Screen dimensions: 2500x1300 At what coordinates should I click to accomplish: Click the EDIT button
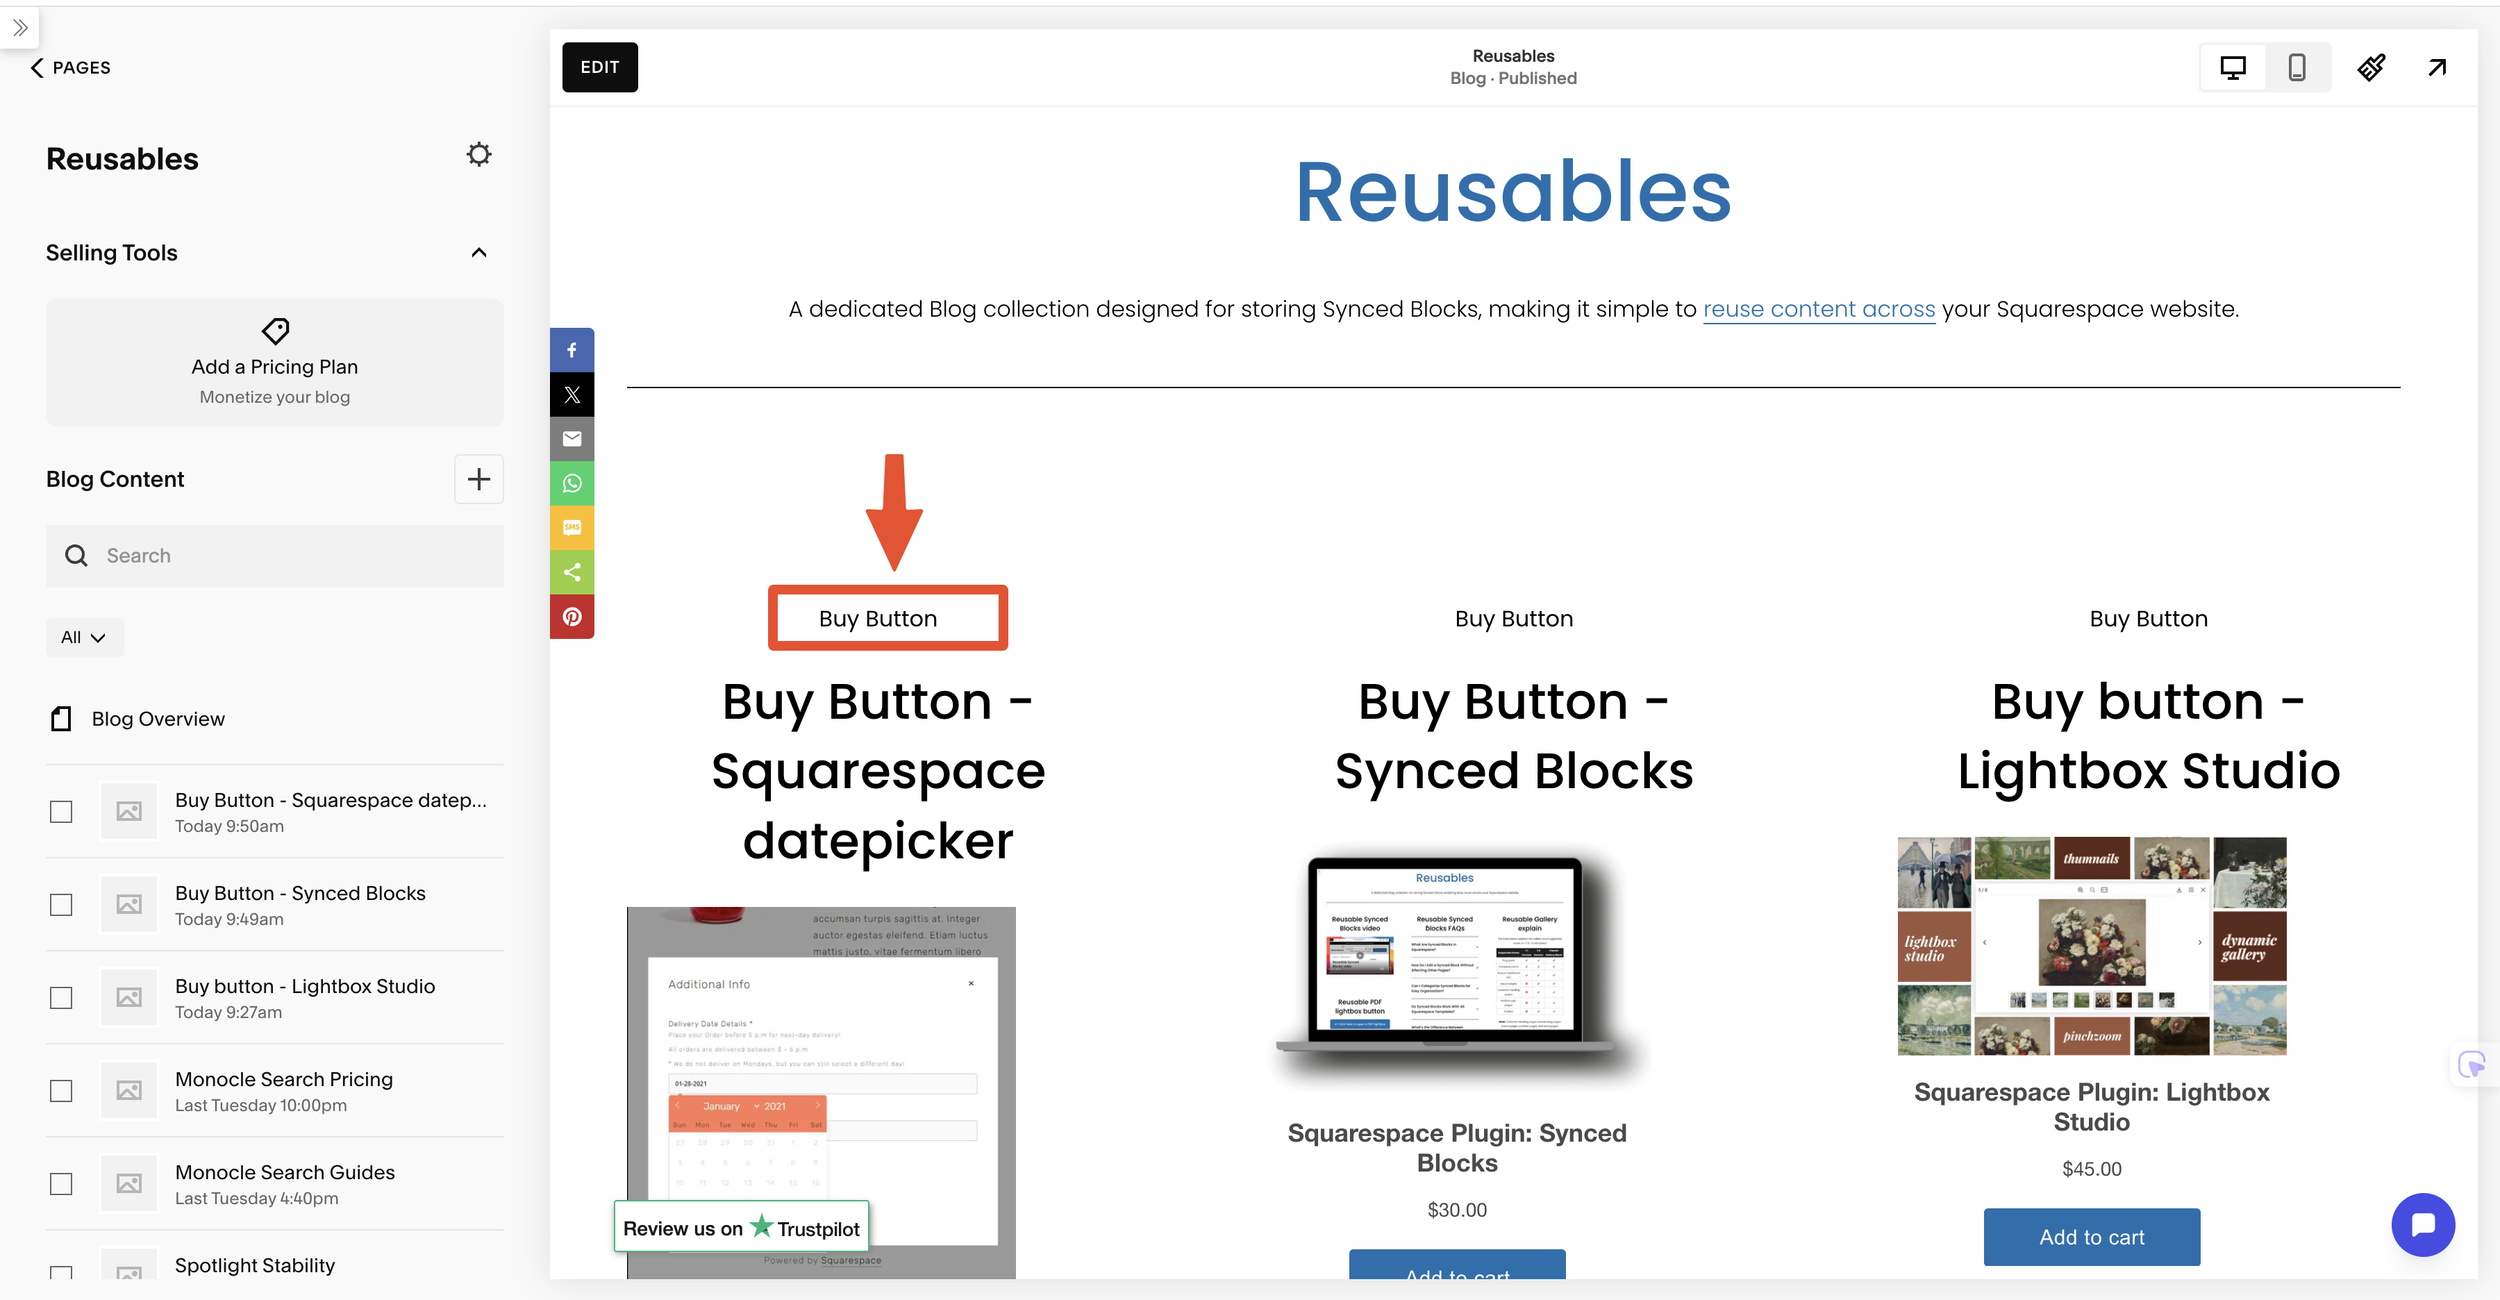[600, 67]
